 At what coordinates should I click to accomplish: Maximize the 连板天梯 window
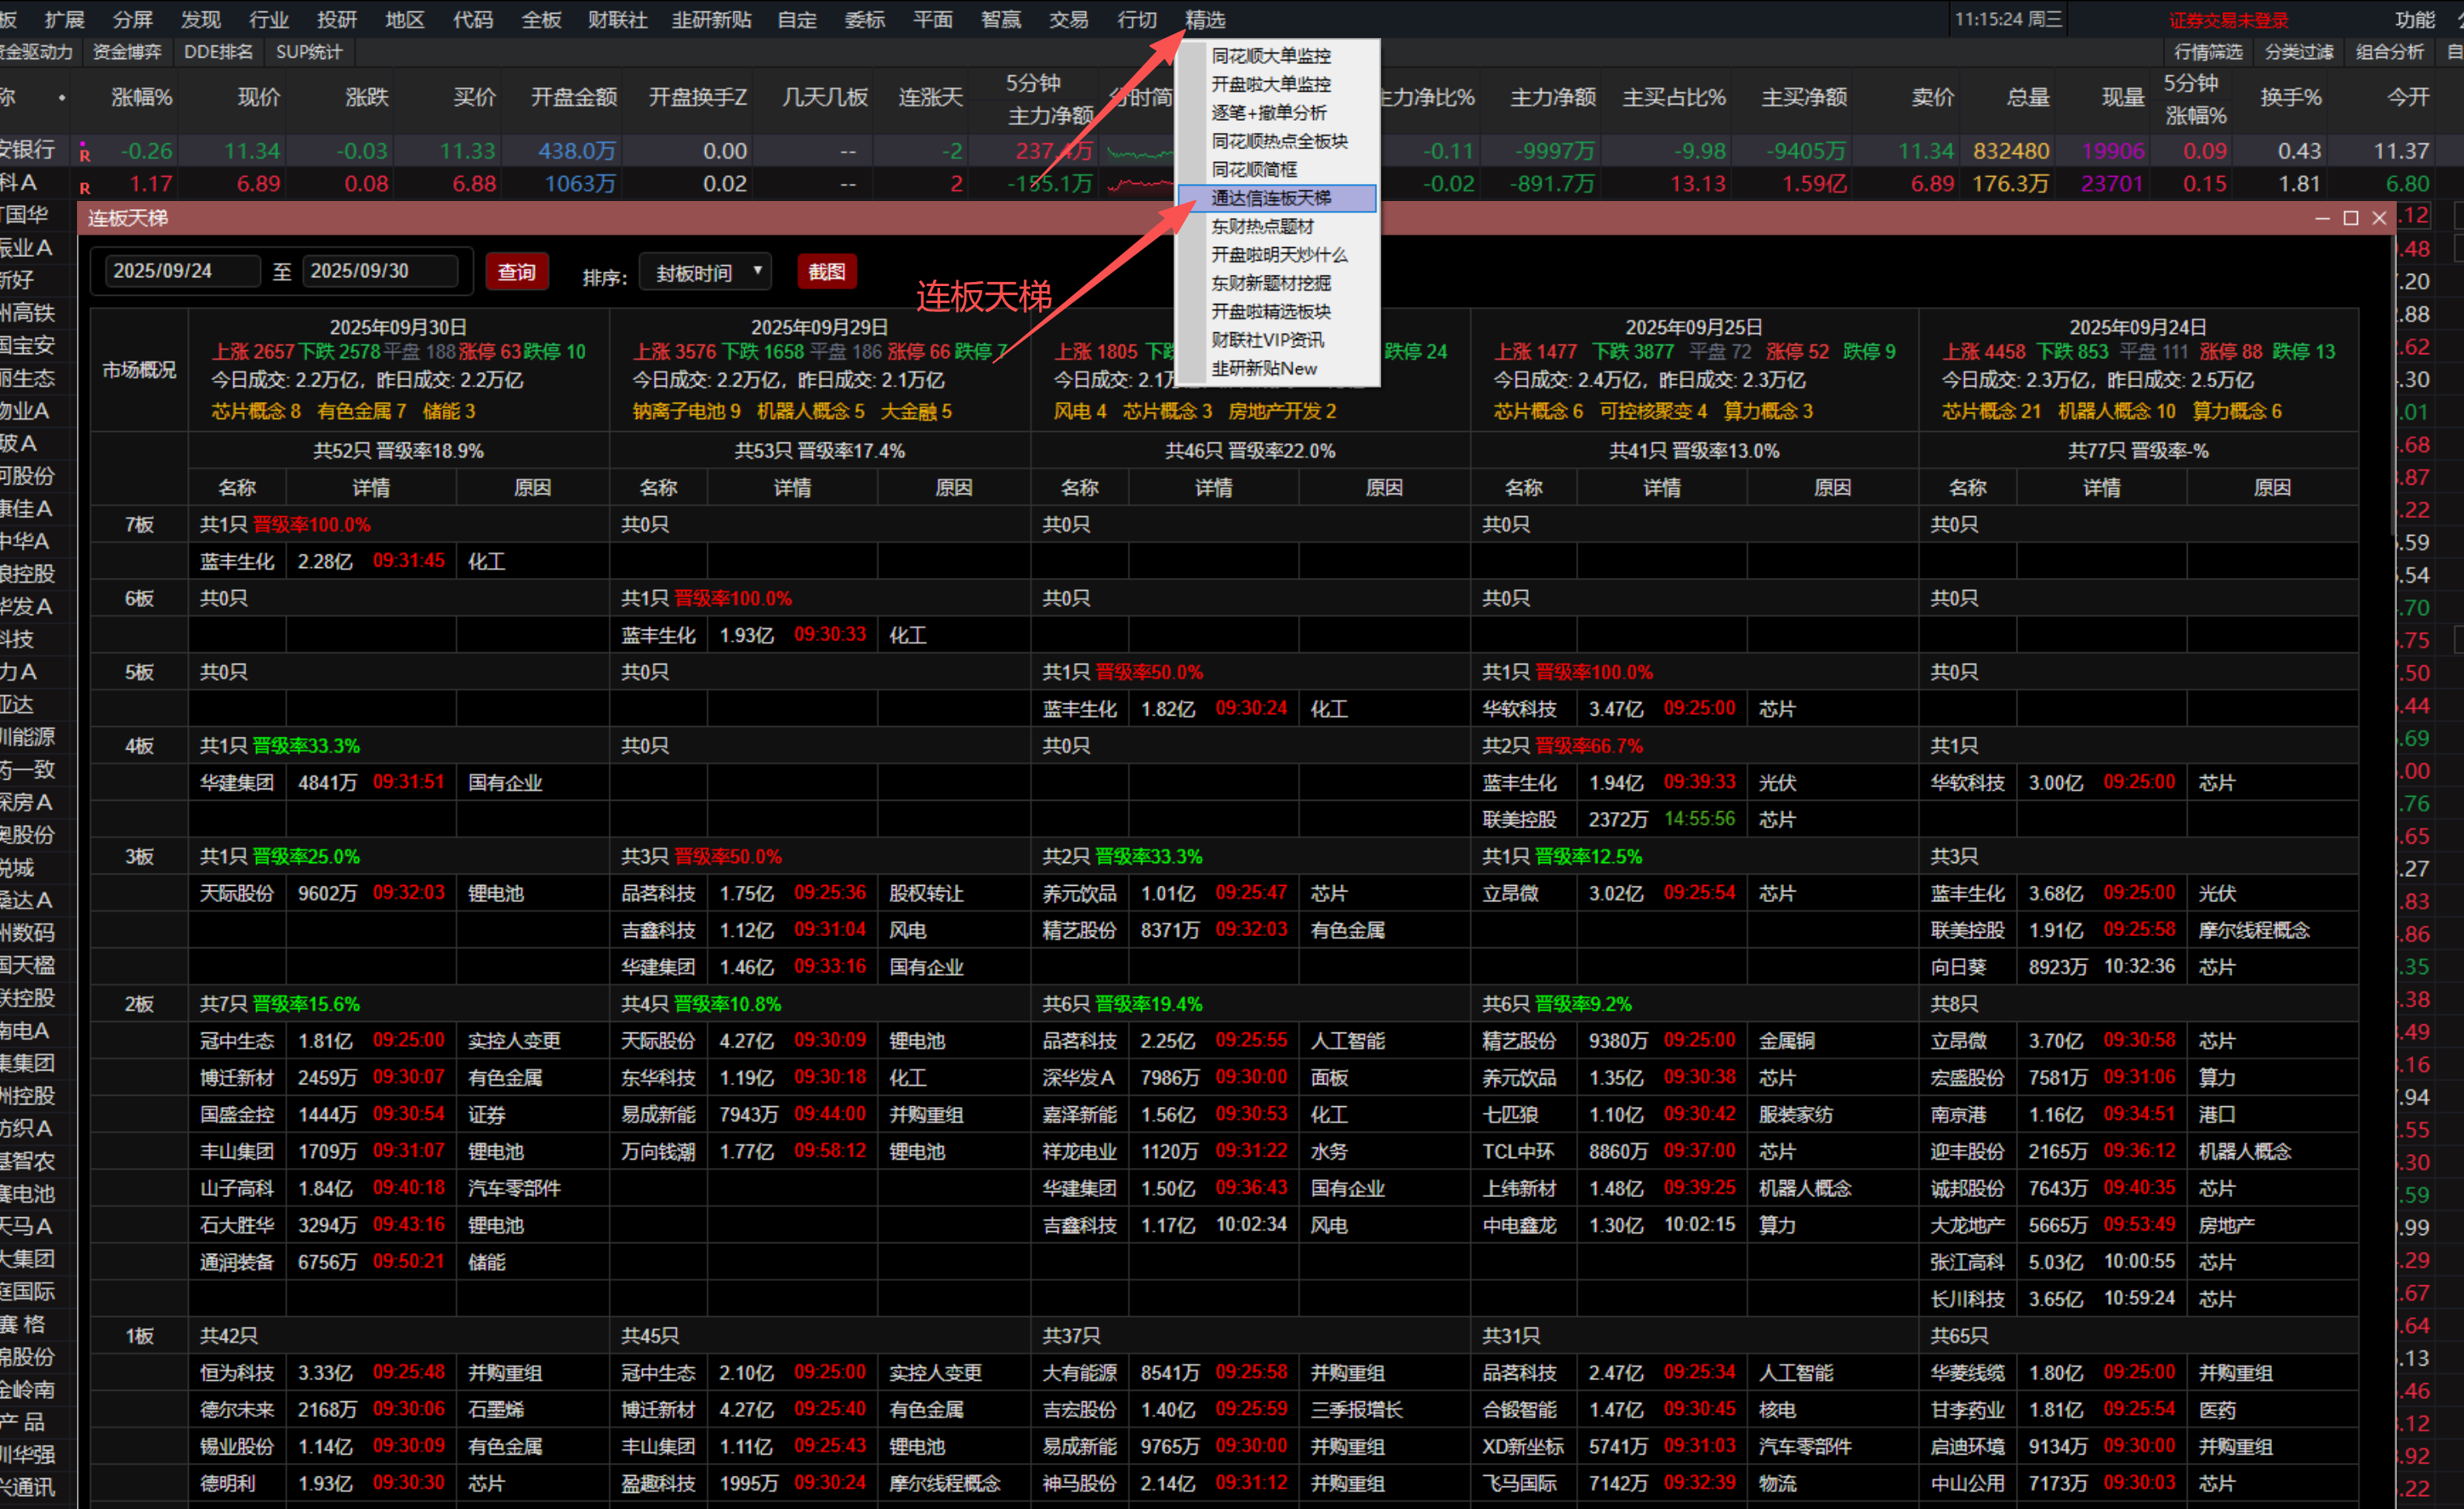coord(2351,218)
